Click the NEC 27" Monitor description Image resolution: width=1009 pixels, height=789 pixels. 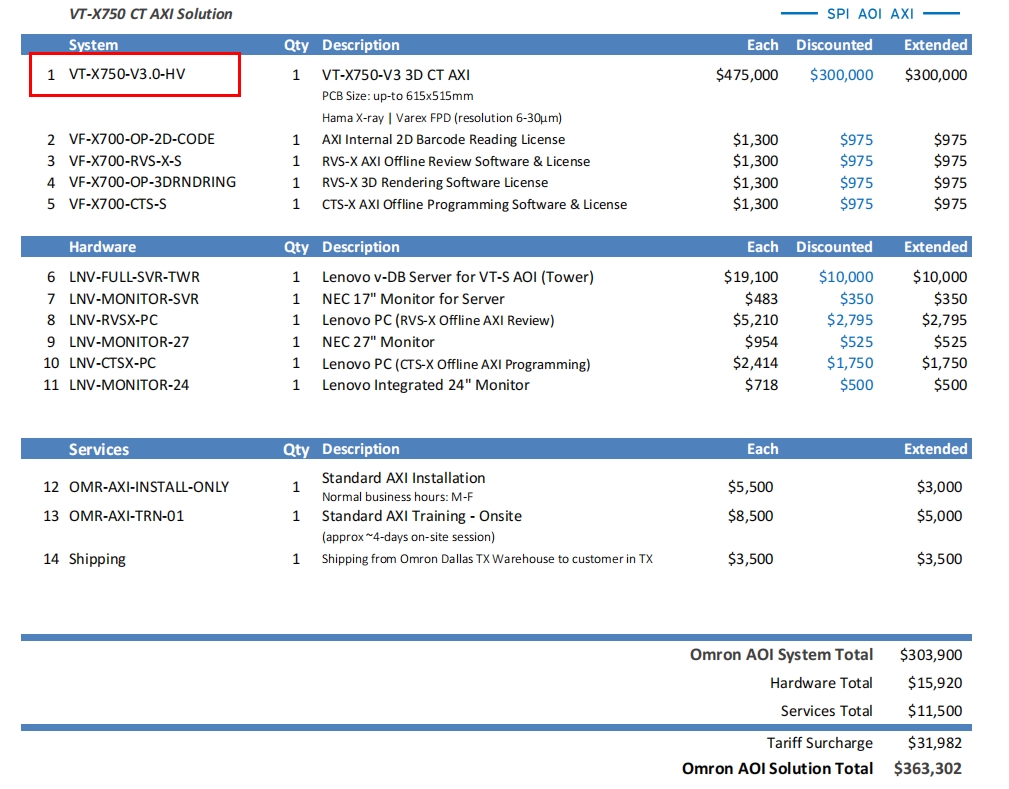378,342
